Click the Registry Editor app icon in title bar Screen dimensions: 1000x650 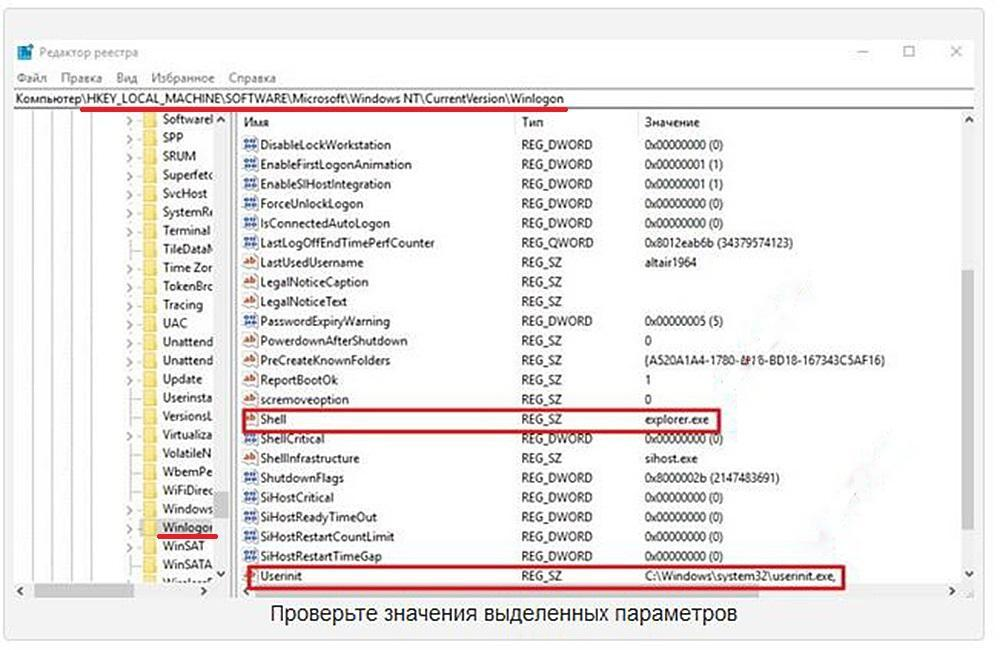pos(25,52)
